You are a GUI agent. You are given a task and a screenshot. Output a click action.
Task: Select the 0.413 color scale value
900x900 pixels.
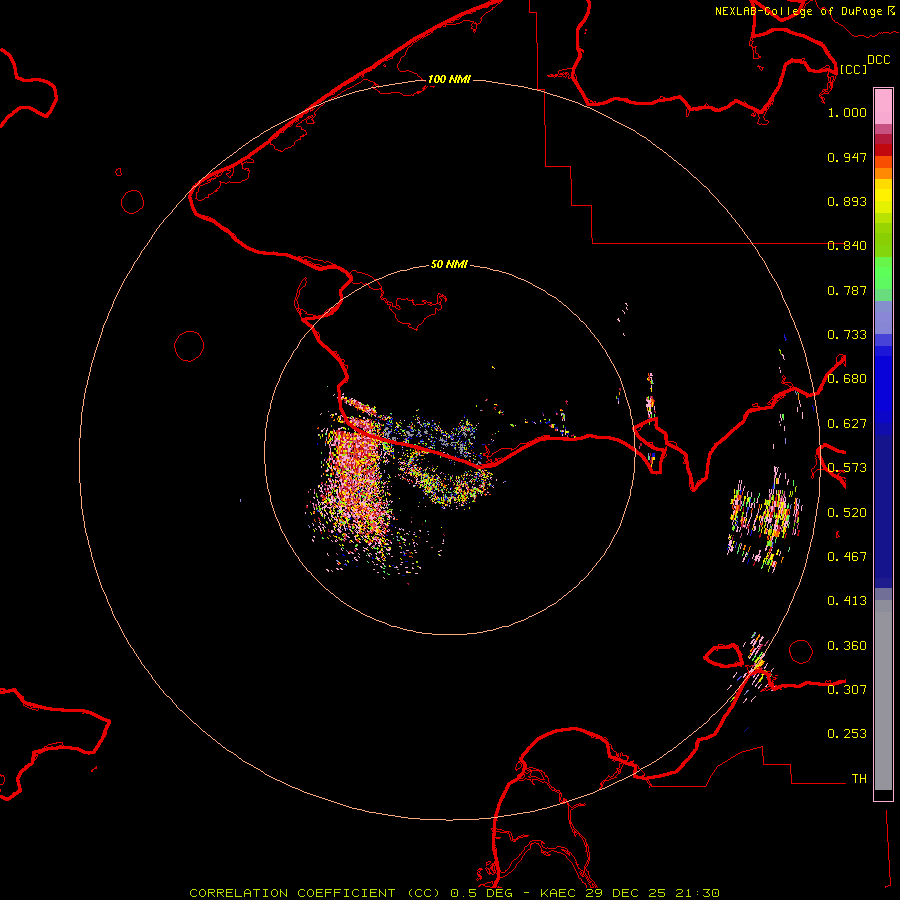[847, 601]
